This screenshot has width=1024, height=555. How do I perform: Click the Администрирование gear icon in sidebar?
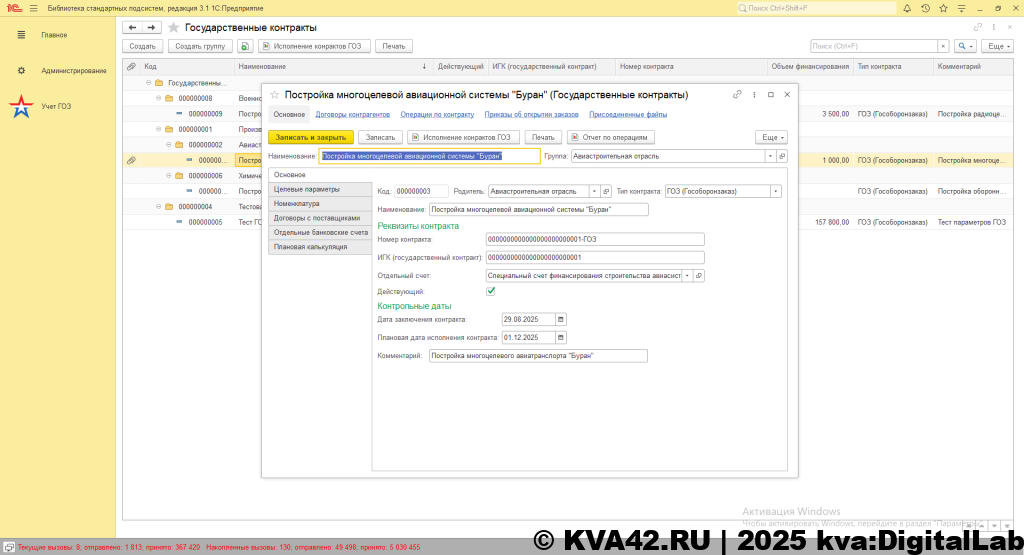(21, 71)
